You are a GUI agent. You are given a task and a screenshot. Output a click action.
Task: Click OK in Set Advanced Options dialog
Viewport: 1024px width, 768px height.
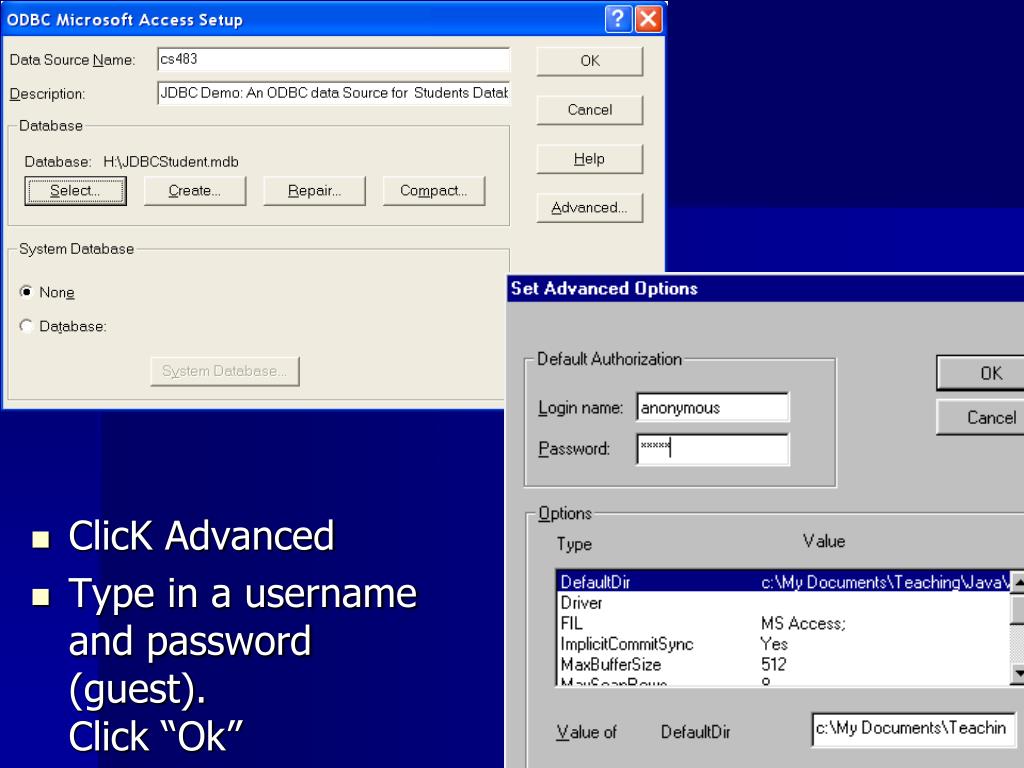coord(980,373)
